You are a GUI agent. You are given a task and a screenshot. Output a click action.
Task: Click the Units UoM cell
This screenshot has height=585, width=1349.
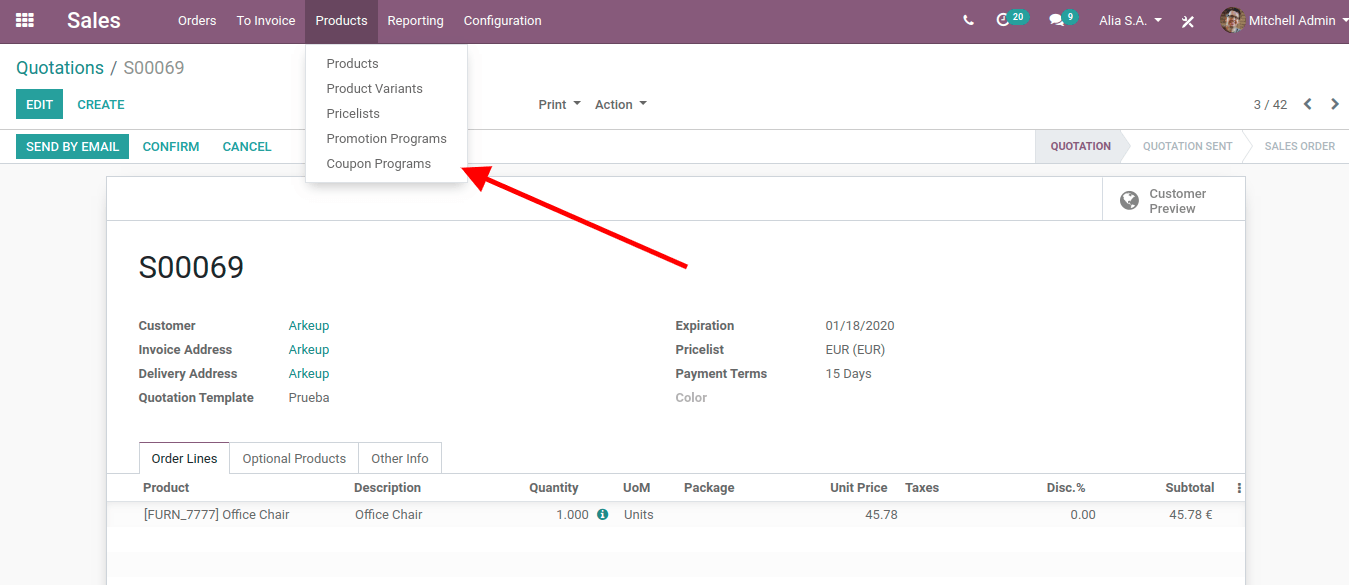(x=639, y=515)
